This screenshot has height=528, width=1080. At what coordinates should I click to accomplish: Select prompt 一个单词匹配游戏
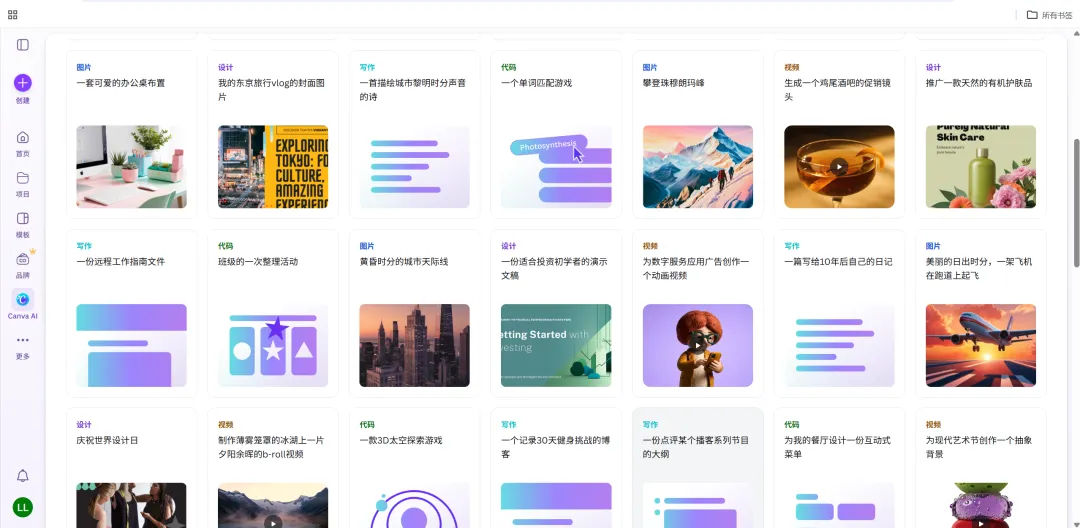point(537,83)
